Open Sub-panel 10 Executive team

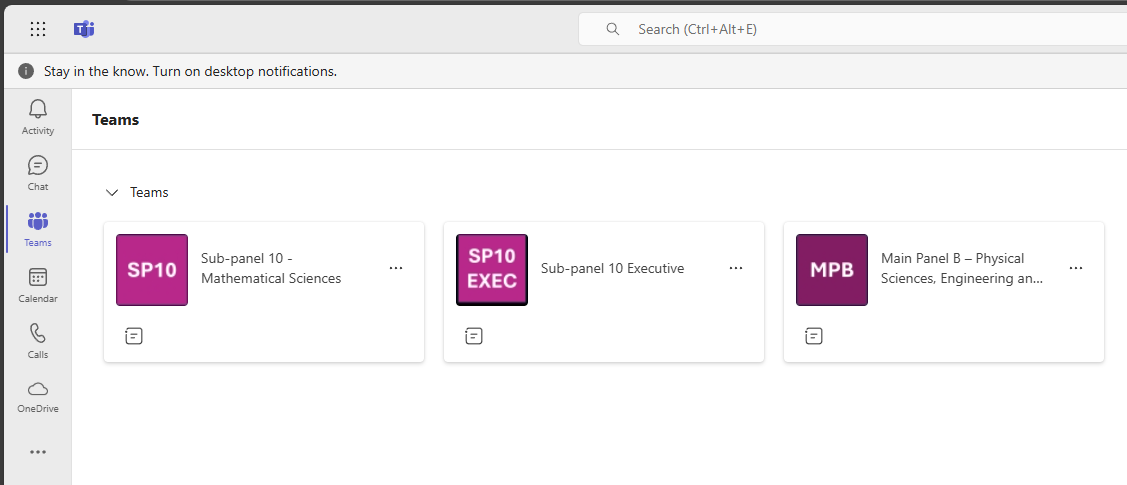[612, 268]
